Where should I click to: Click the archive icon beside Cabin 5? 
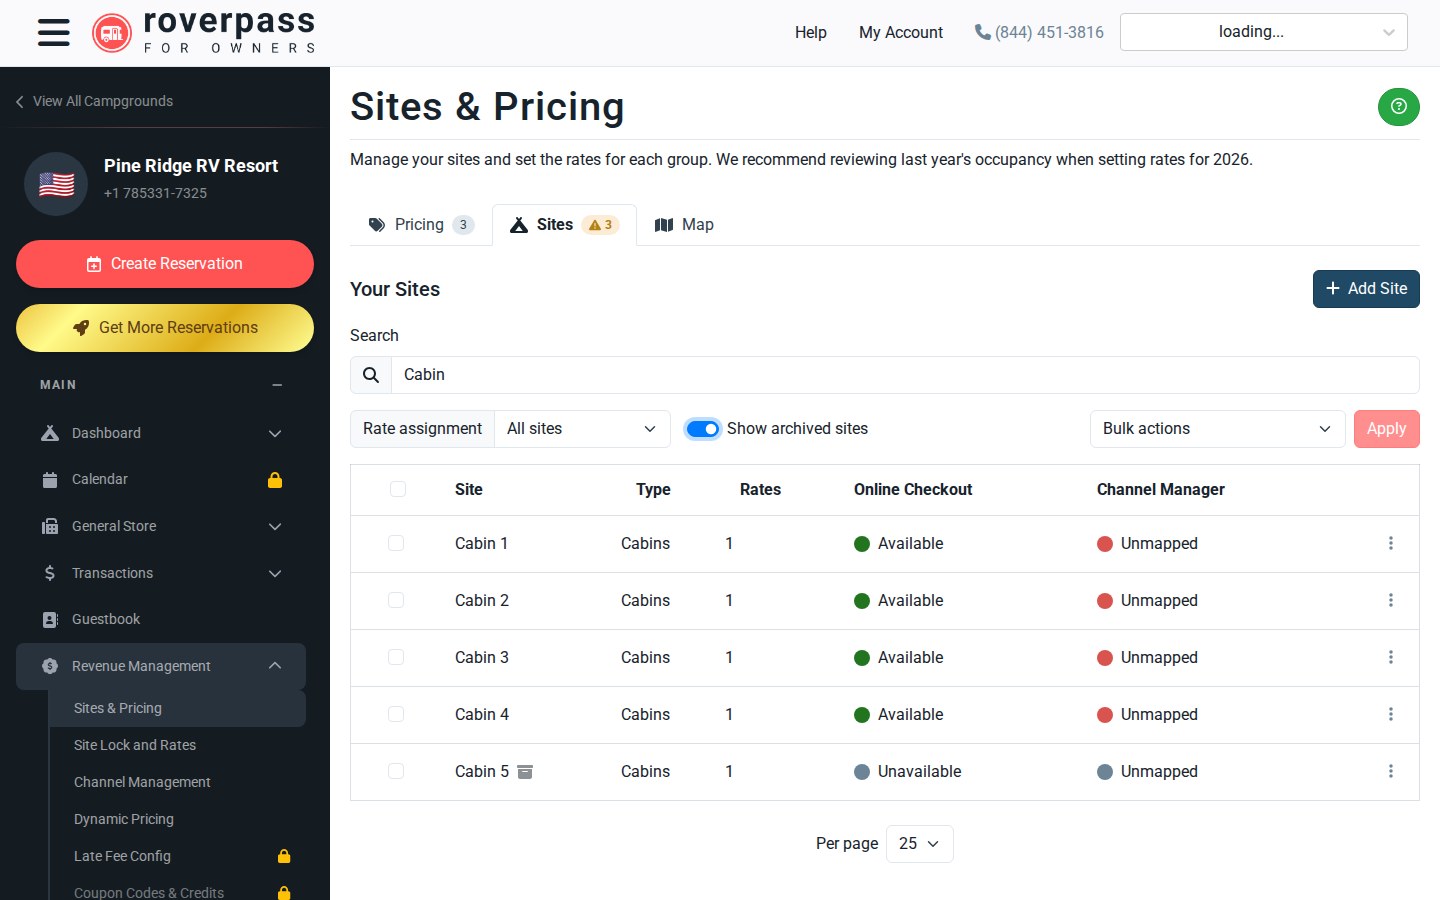point(525,771)
